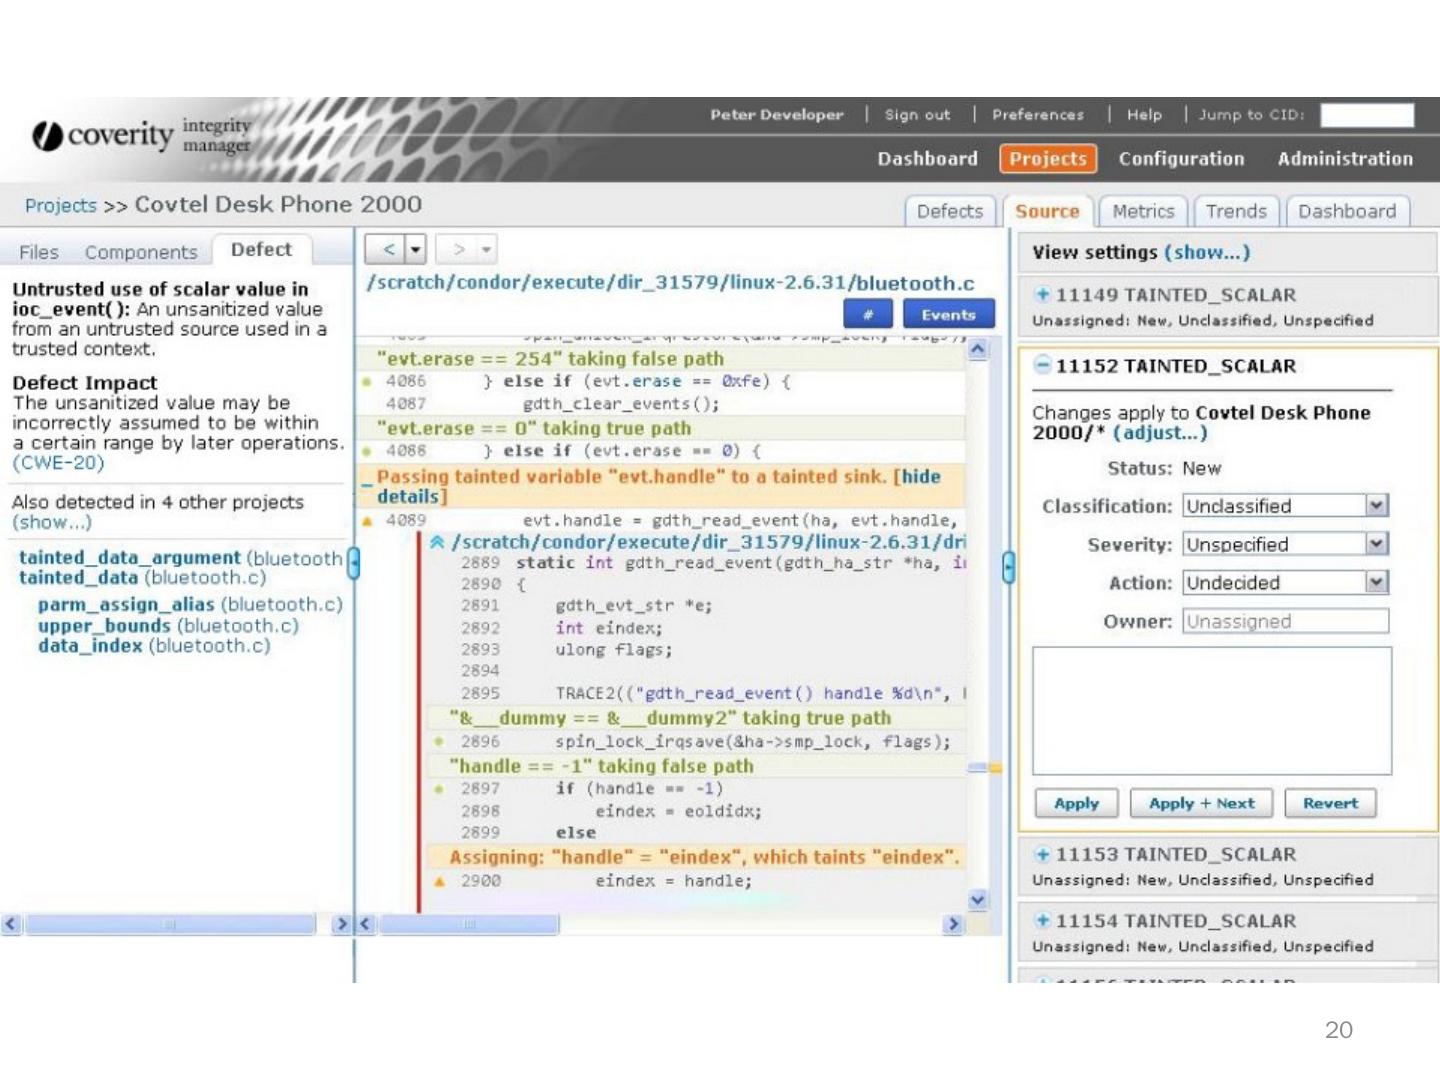1440x1080 pixels.
Task: Click the blue # line-number button
Action: tap(867, 314)
